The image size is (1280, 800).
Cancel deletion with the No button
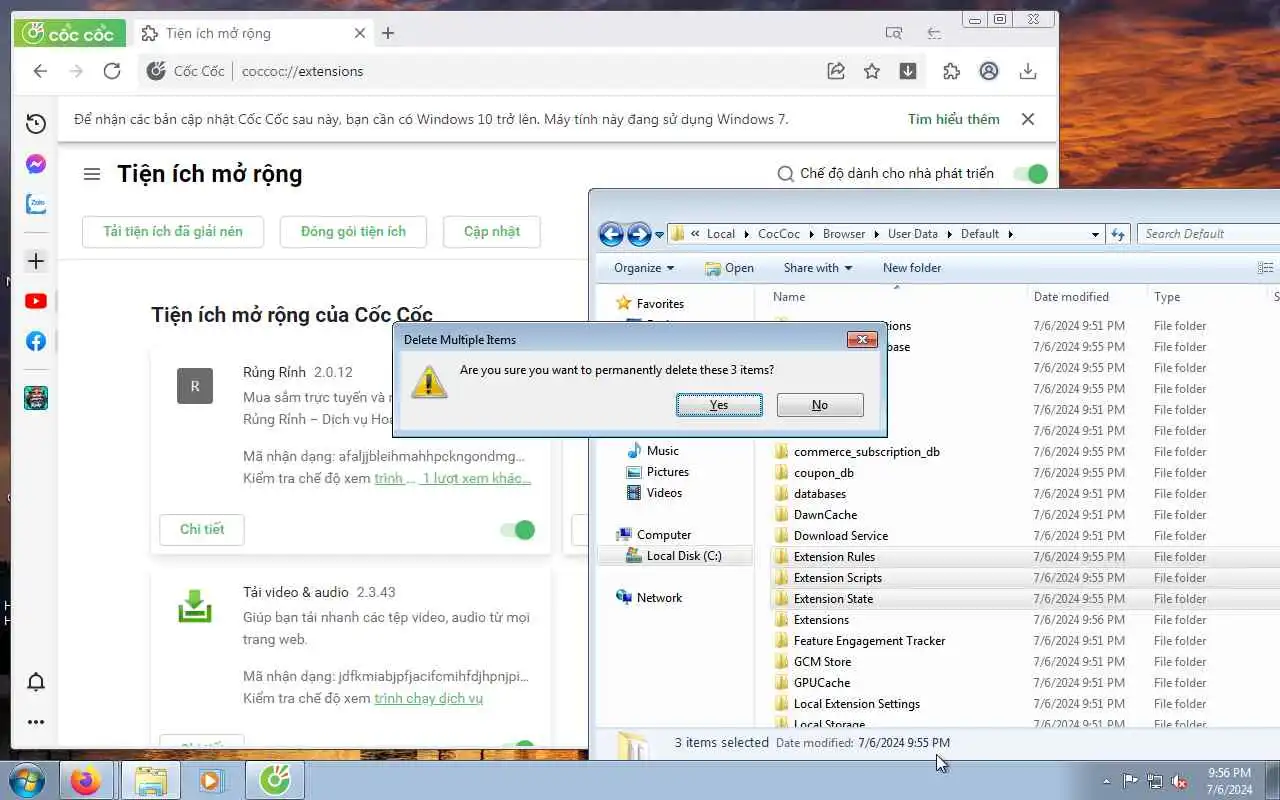tap(820, 405)
